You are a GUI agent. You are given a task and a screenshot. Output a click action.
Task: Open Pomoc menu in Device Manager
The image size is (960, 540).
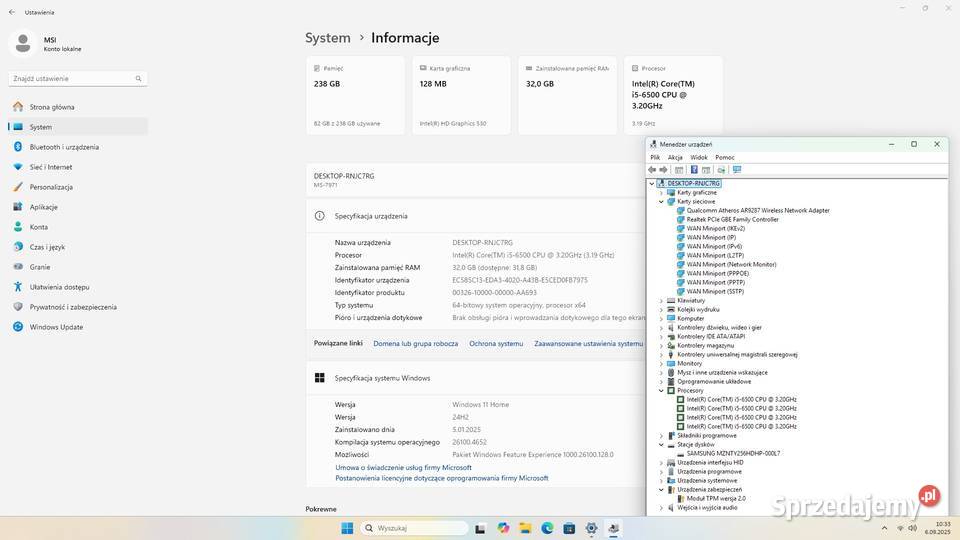(x=725, y=157)
